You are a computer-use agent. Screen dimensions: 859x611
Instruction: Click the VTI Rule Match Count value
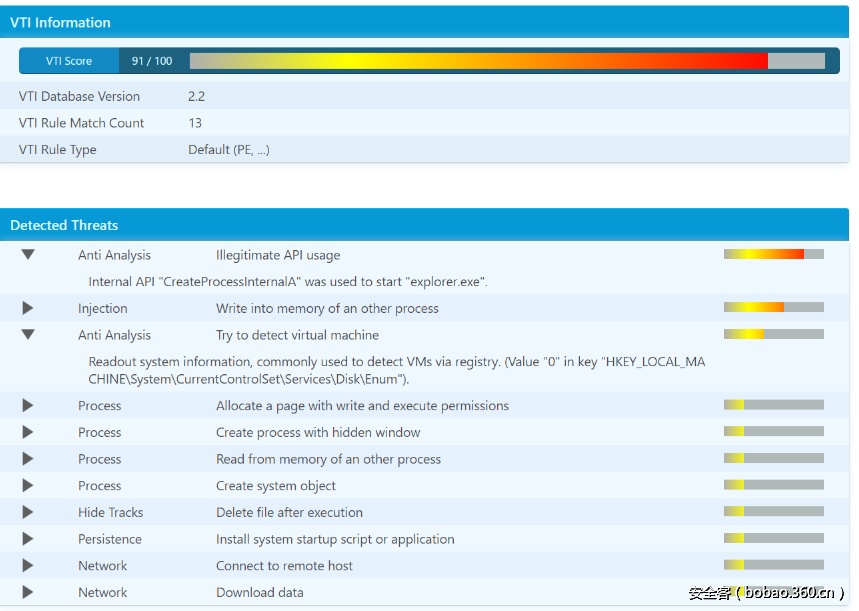tap(195, 123)
